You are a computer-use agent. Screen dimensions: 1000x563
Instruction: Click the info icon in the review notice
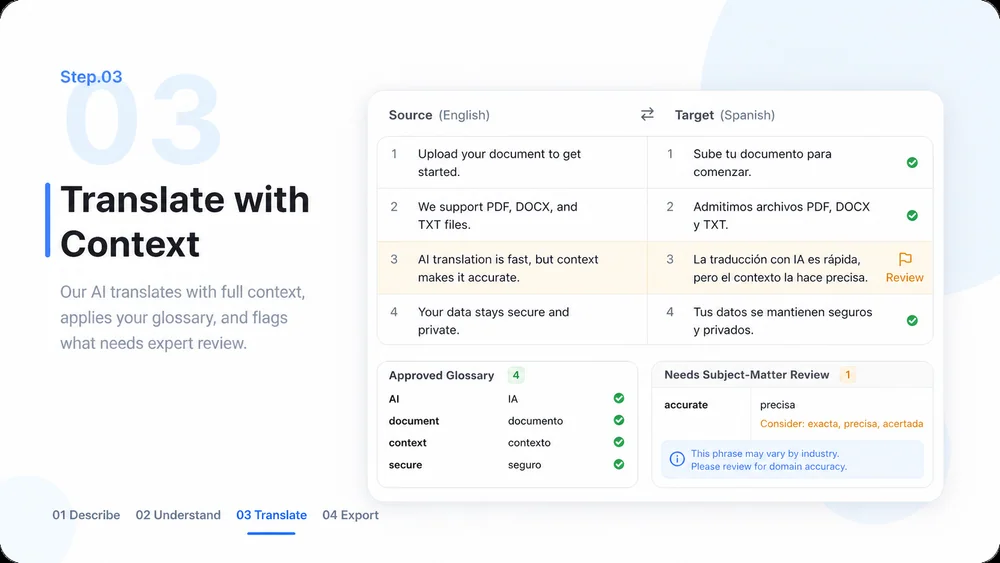(x=677, y=459)
